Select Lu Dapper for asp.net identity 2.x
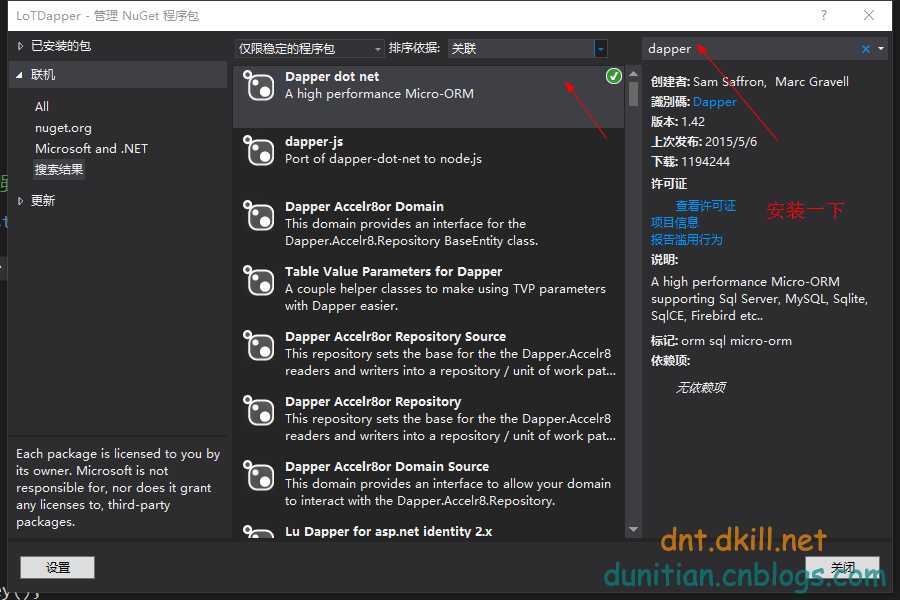Viewport: 900px width, 600px height. [x=389, y=531]
